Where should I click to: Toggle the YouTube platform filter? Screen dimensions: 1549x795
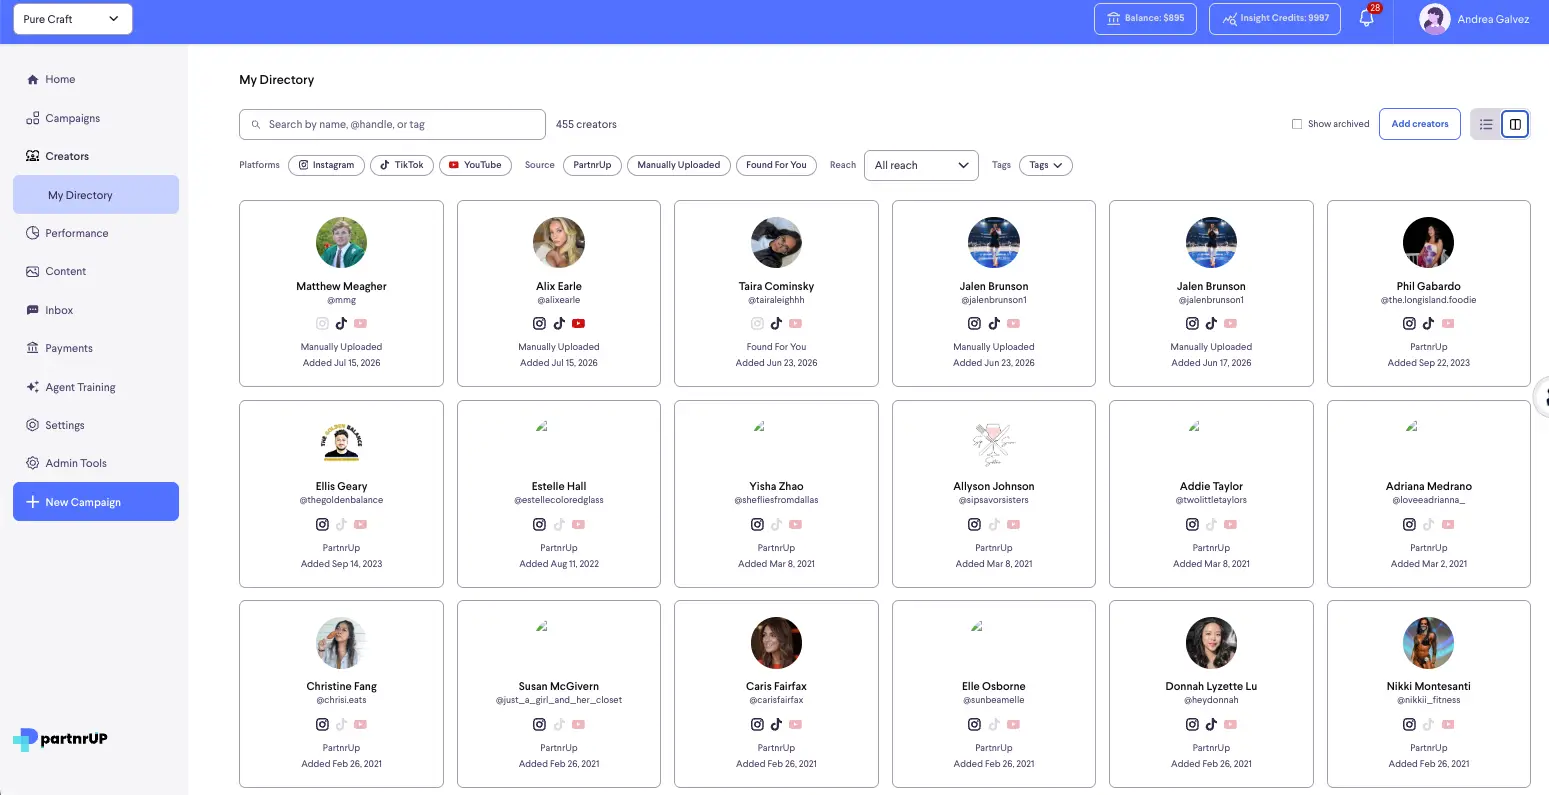[x=475, y=165]
